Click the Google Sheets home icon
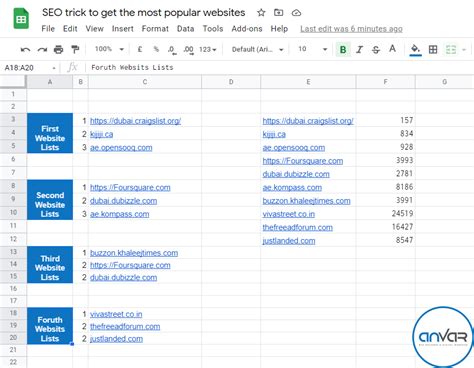The image size is (474, 368). point(21,19)
